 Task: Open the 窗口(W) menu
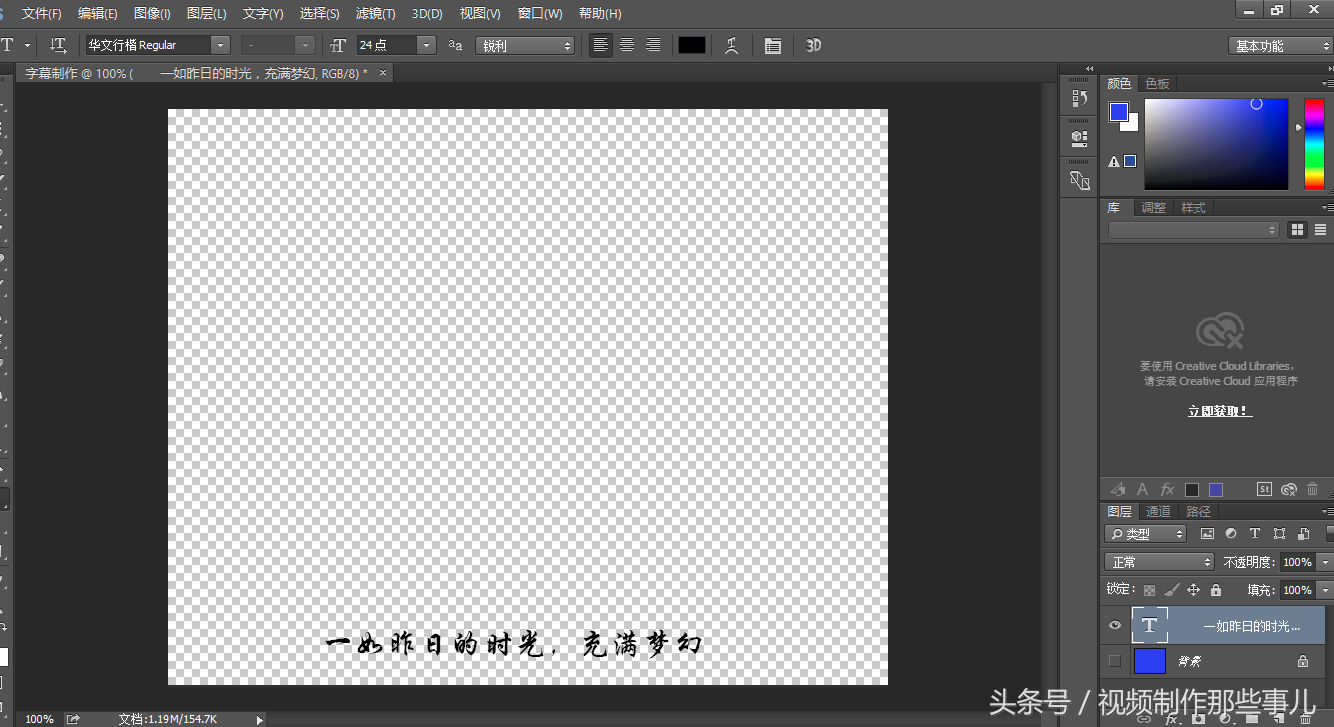pyautogui.click(x=540, y=14)
